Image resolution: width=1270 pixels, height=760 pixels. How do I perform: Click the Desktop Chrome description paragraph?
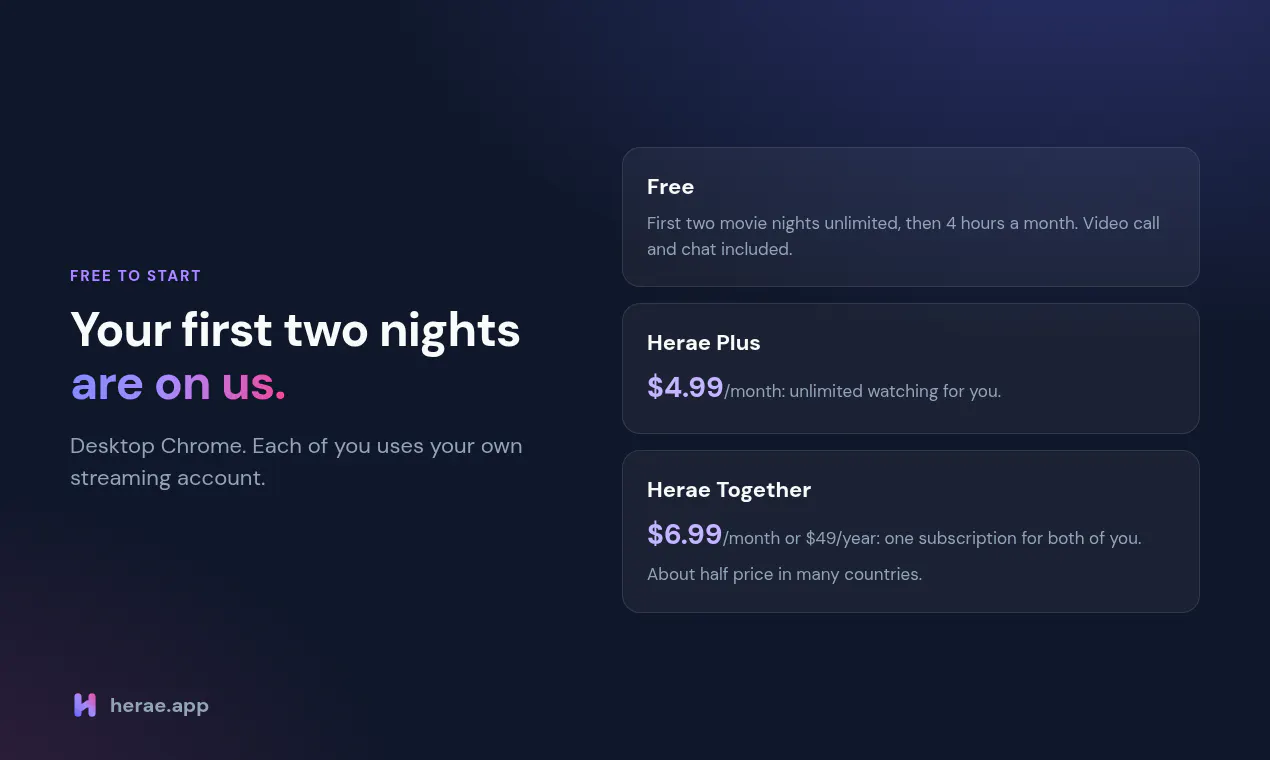(296, 462)
